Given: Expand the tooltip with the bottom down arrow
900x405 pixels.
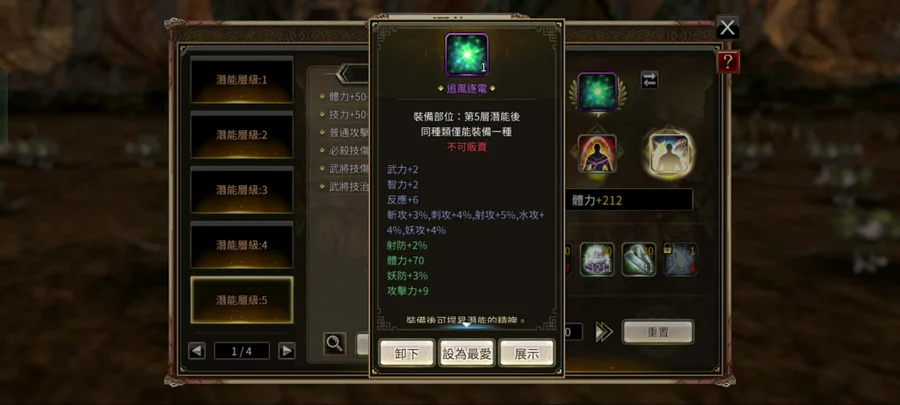Looking at the screenshot, I should coord(467,325).
